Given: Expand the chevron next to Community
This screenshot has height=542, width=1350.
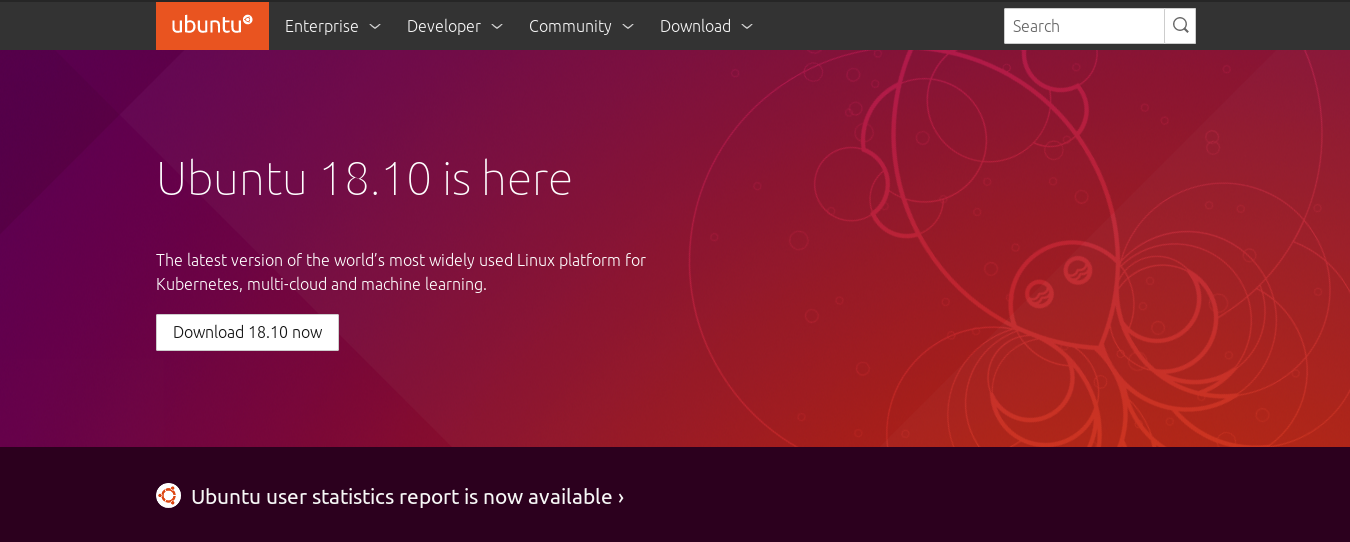Looking at the screenshot, I should 628,27.
